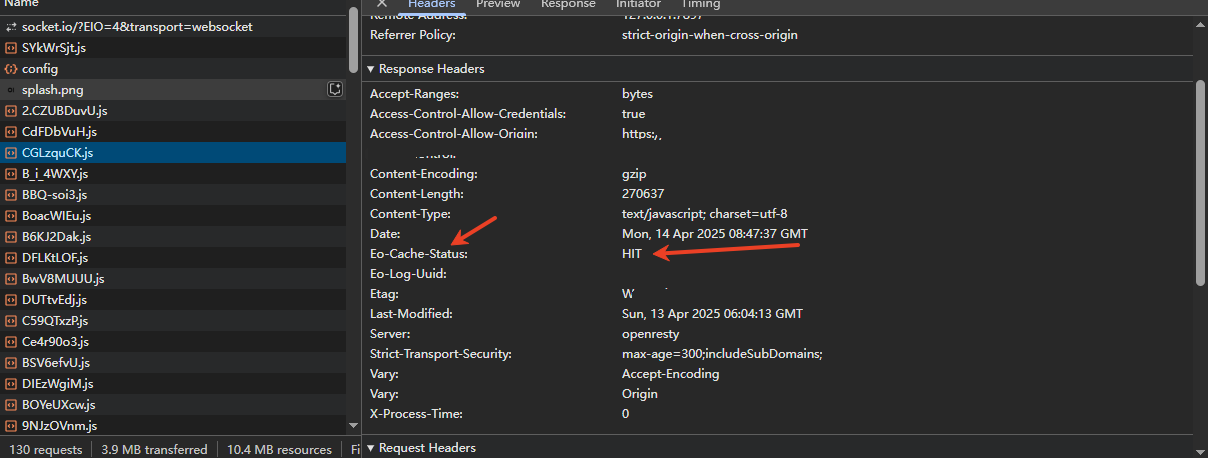Click the JS file icon next to SYkWrSjt.js

coord(11,48)
